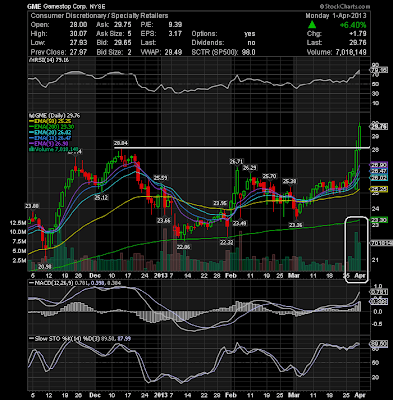Click the Feb date on main chart axis
Screen dimensions: 393x400
pyautogui.click(x=231, y=276)
